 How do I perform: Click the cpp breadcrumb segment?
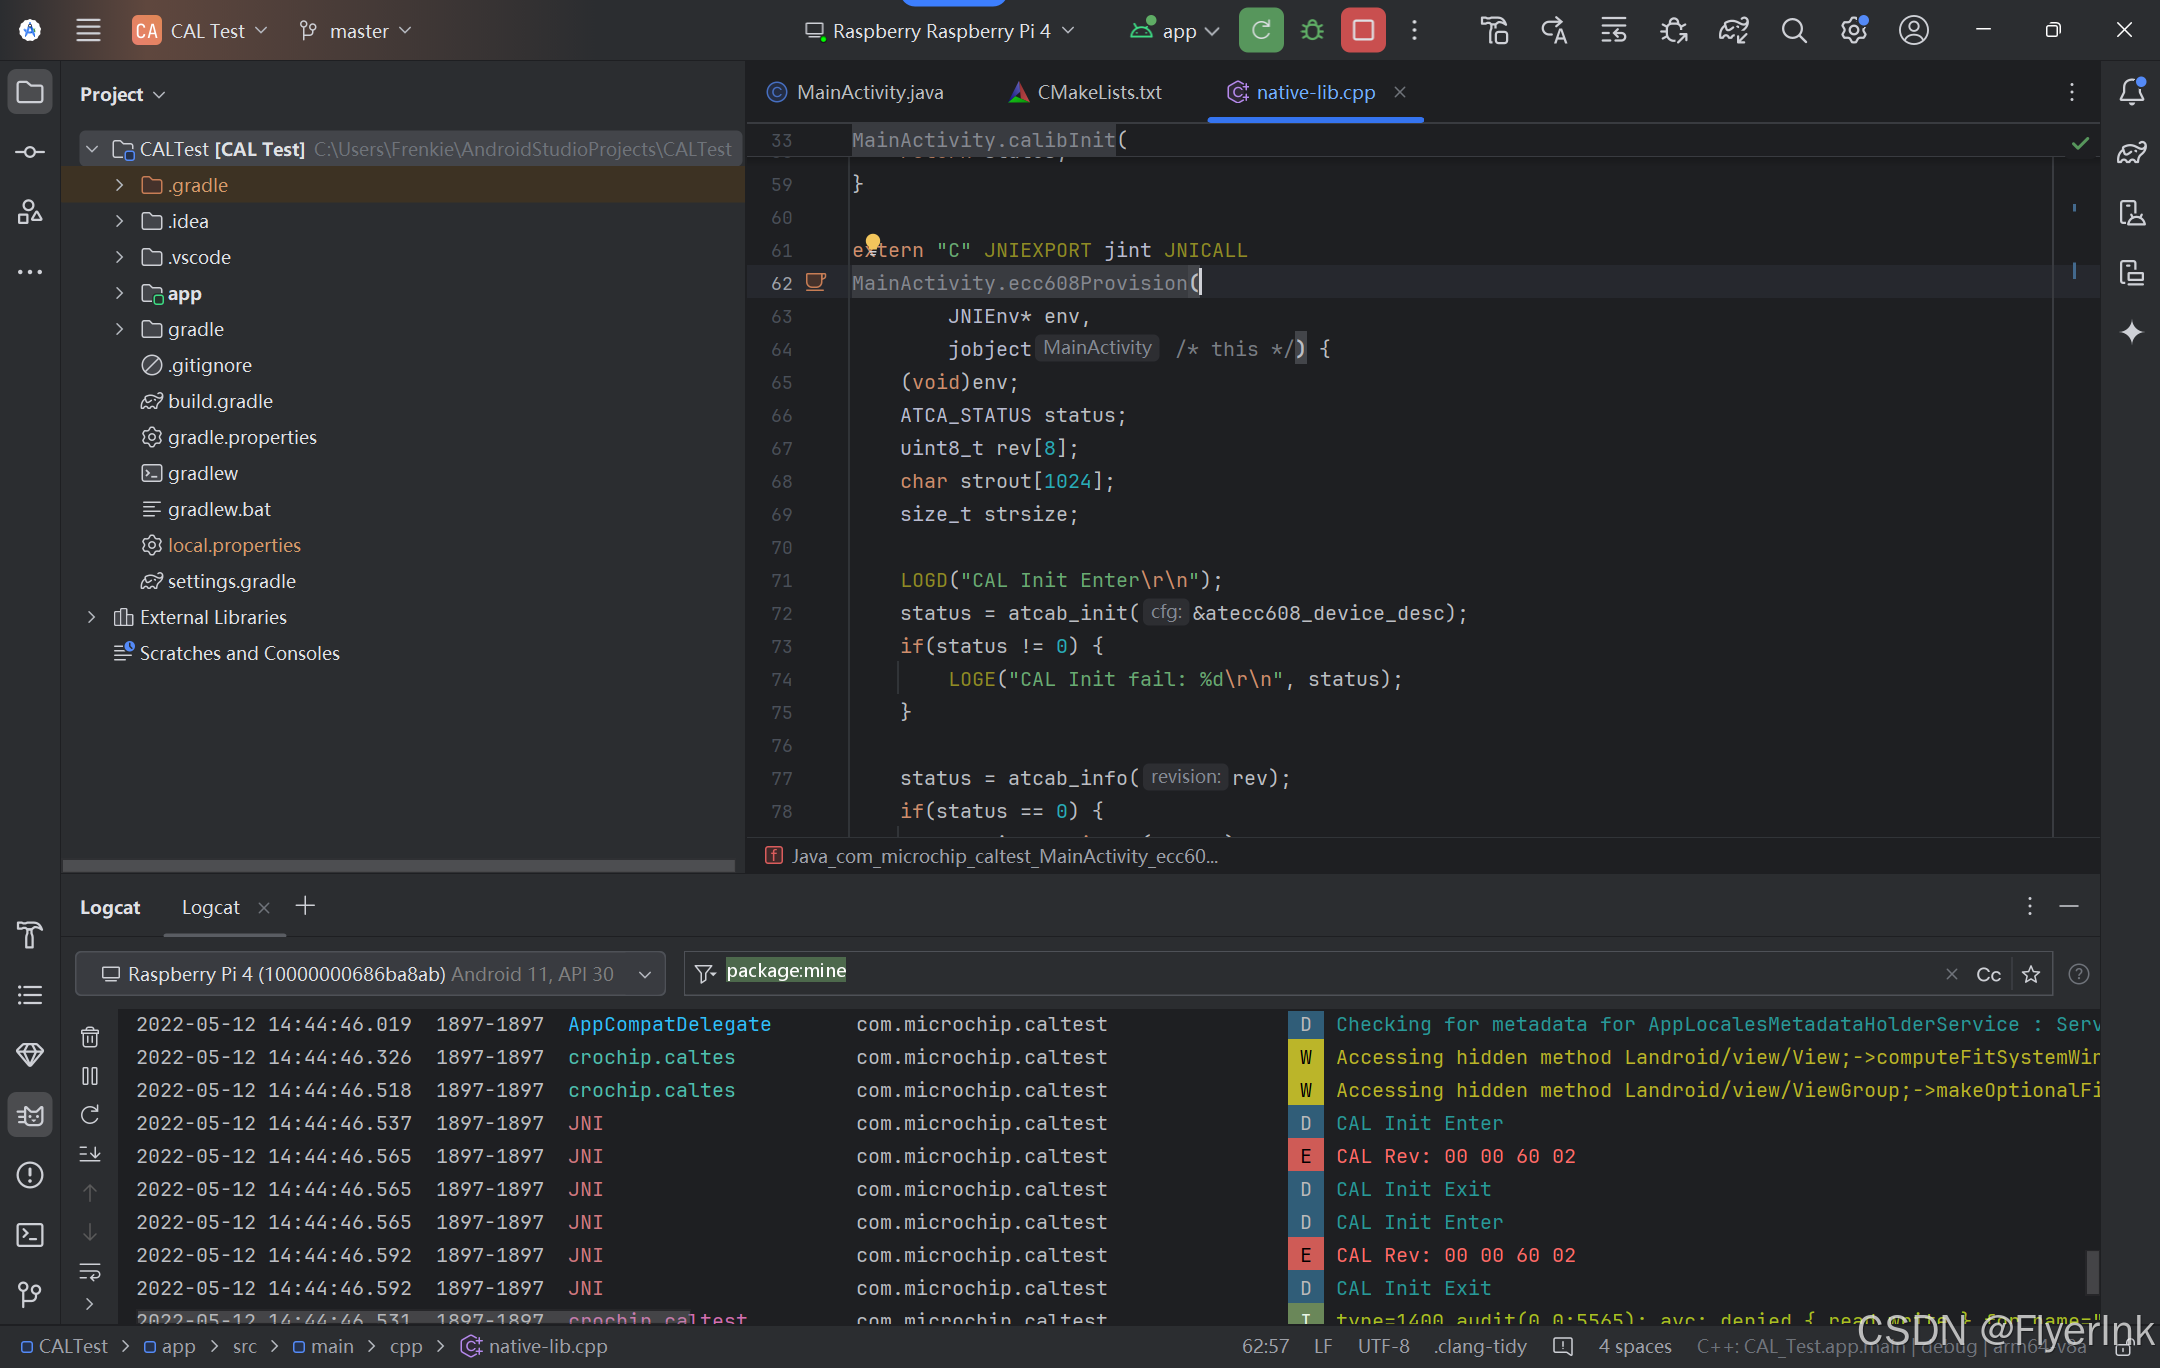(x=406, y=1346)
